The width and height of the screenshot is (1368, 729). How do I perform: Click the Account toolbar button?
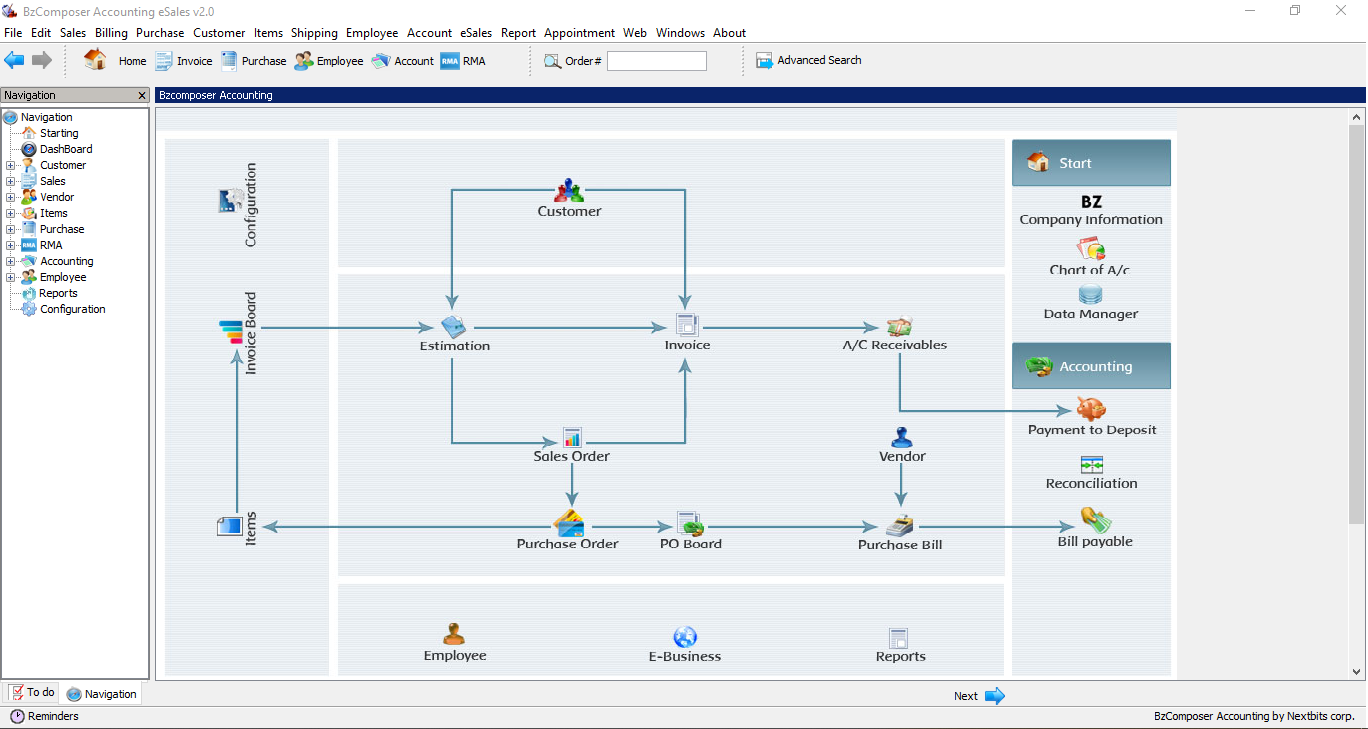coord(402,60)
